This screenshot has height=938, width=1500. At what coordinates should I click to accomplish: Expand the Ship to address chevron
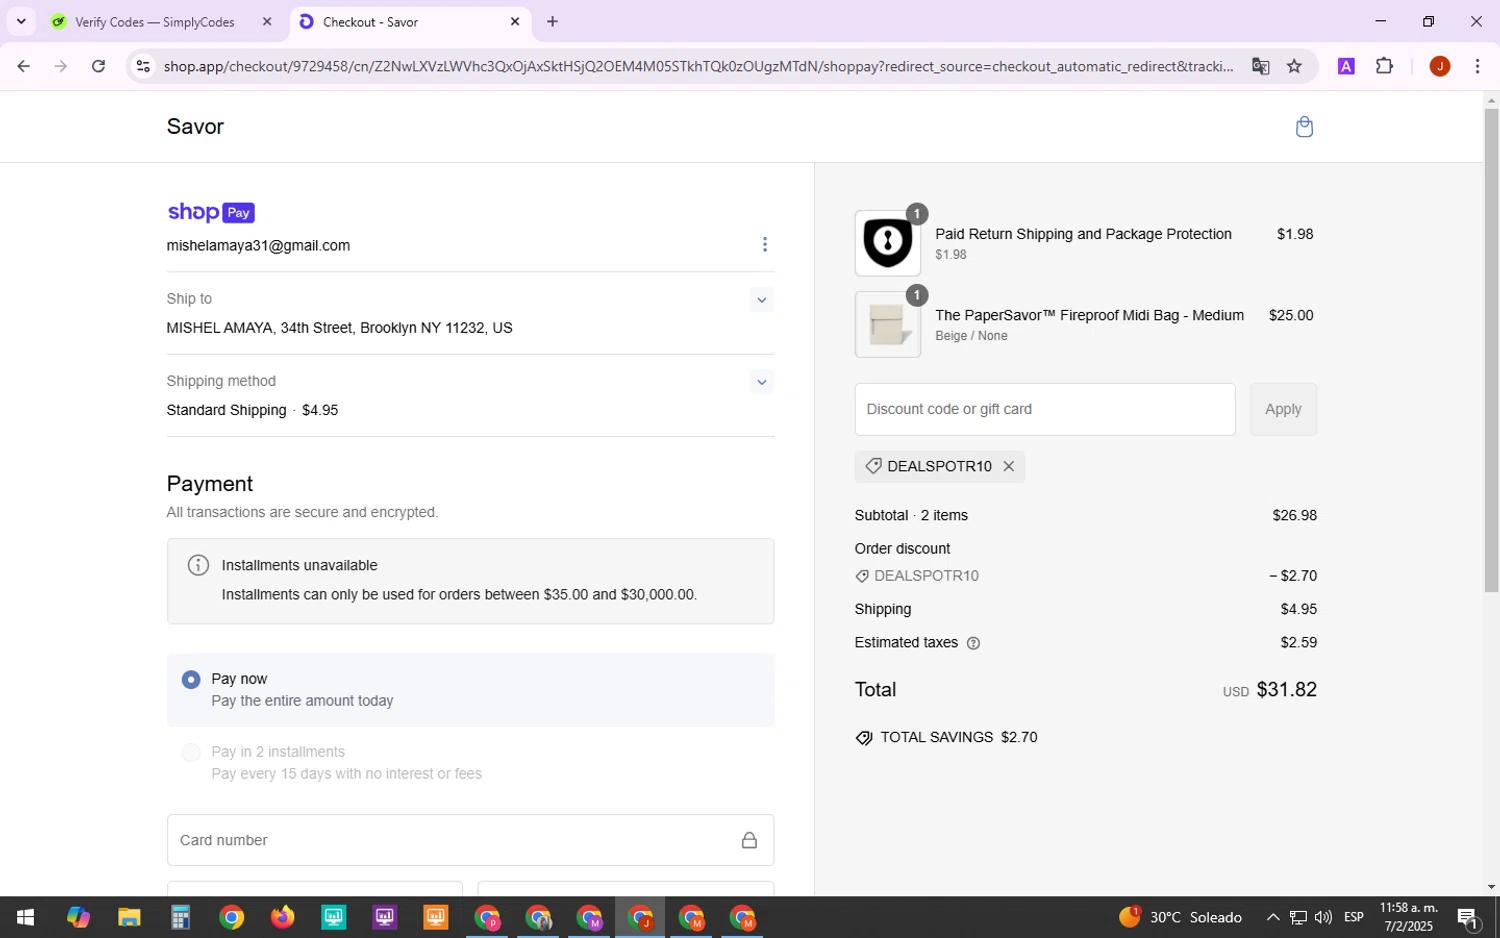[762, 300]
